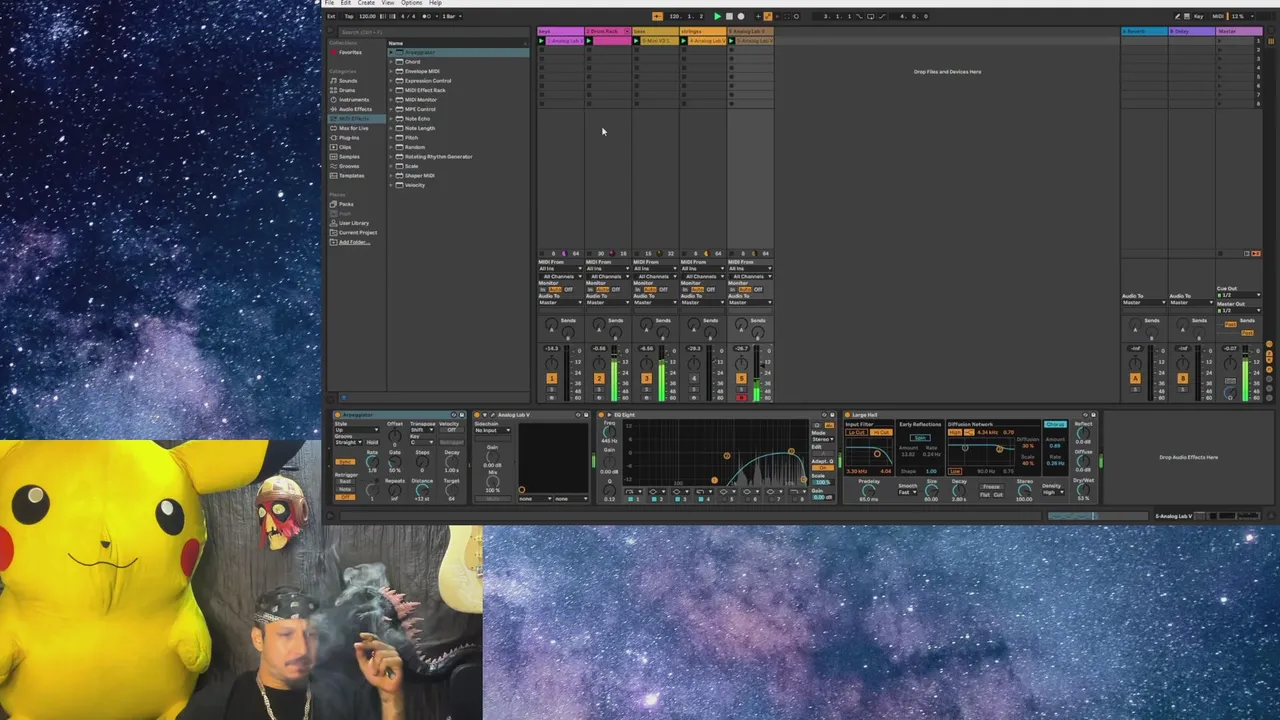The image size is (1280, 720).
Task: Click Spin button in Early Reflections
Action: pyautogui.click(x=920, y=438)
